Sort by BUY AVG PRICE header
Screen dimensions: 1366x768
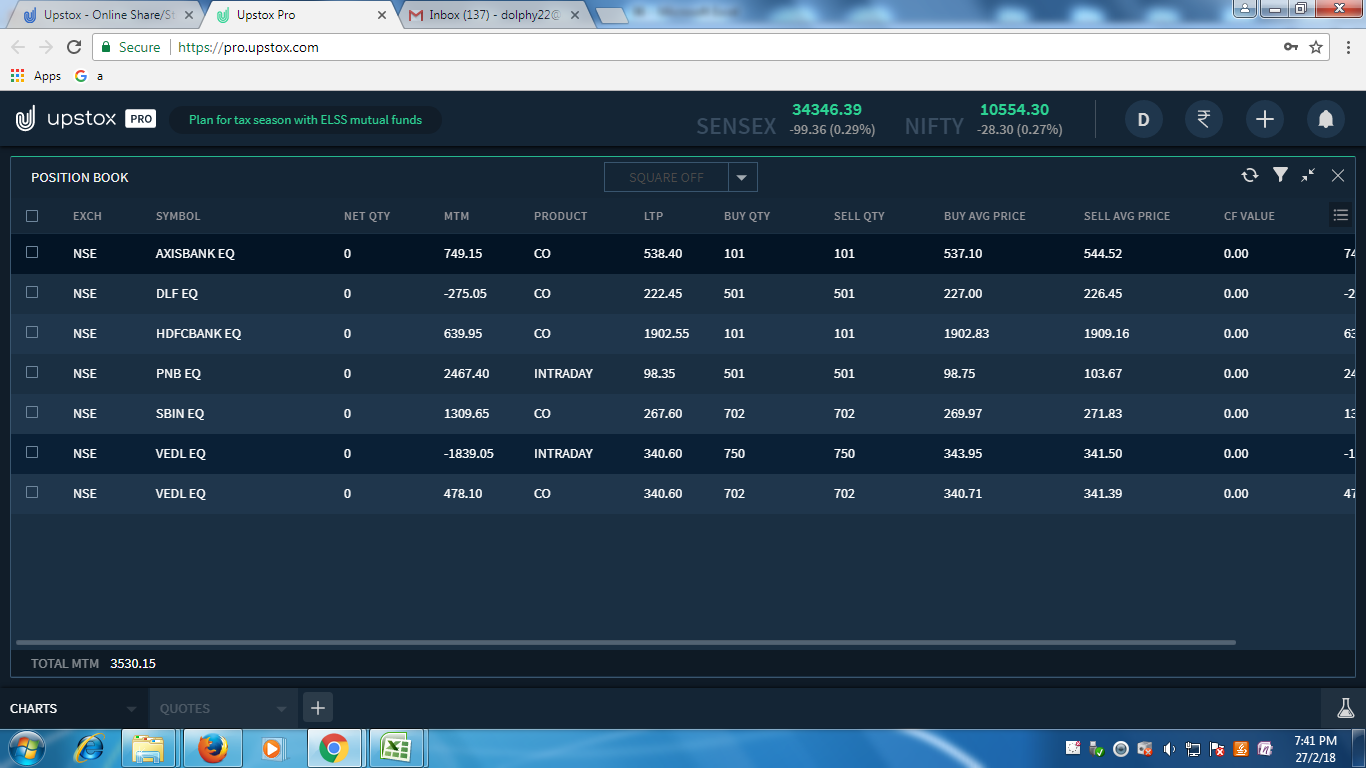coord(984,216)
